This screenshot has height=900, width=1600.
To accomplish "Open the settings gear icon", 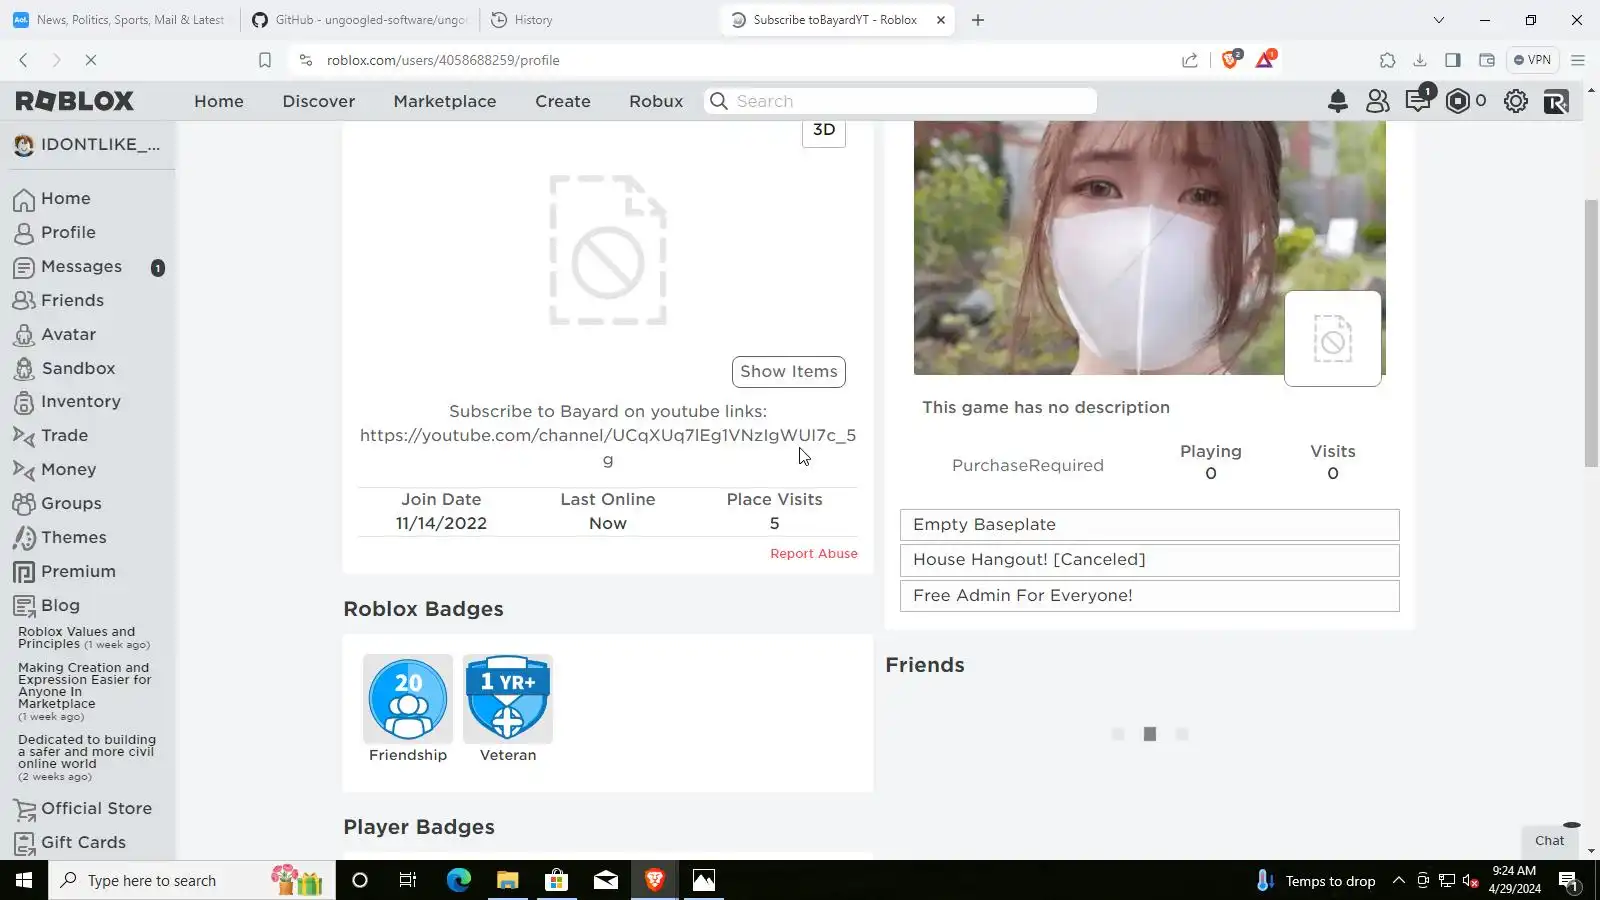I will [x=1516, y=101].
